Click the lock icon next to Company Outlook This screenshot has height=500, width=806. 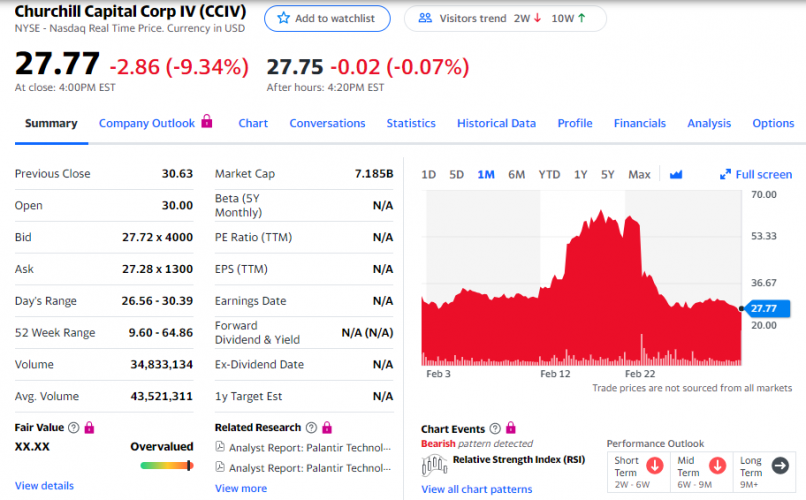click(207, 121)
